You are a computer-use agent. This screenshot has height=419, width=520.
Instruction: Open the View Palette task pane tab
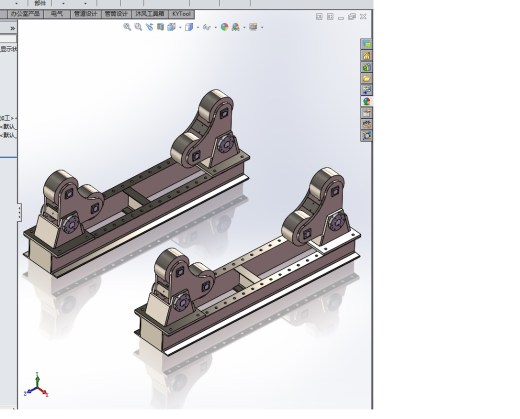point(366,90)
